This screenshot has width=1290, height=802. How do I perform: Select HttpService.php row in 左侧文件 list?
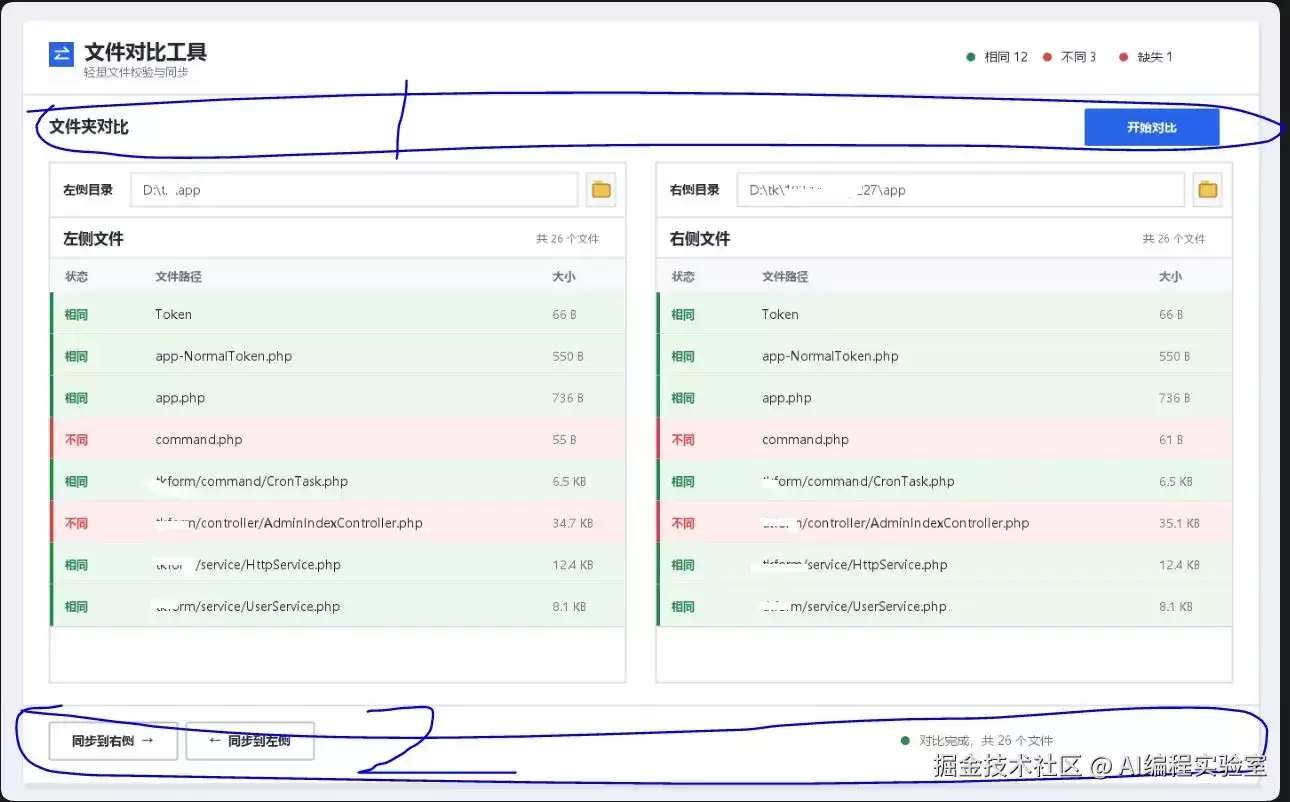coord(338,565)
